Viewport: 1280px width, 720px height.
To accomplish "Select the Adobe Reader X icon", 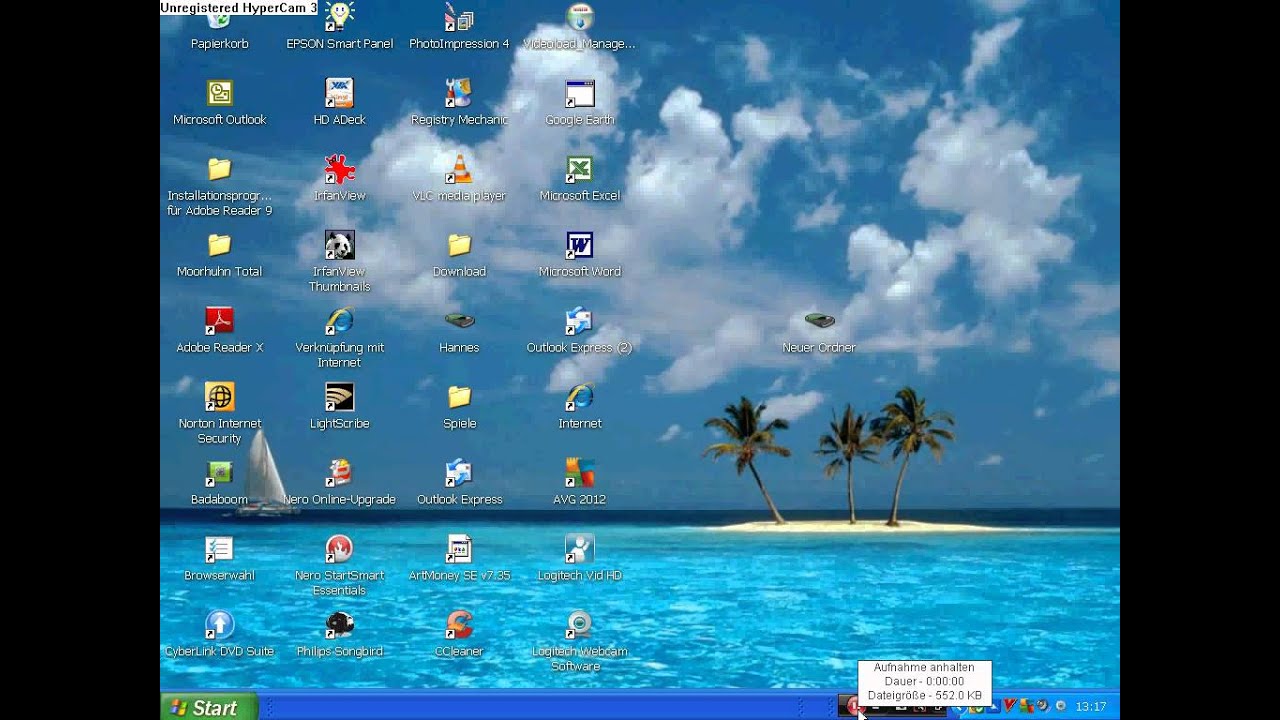I will point(219,321).
